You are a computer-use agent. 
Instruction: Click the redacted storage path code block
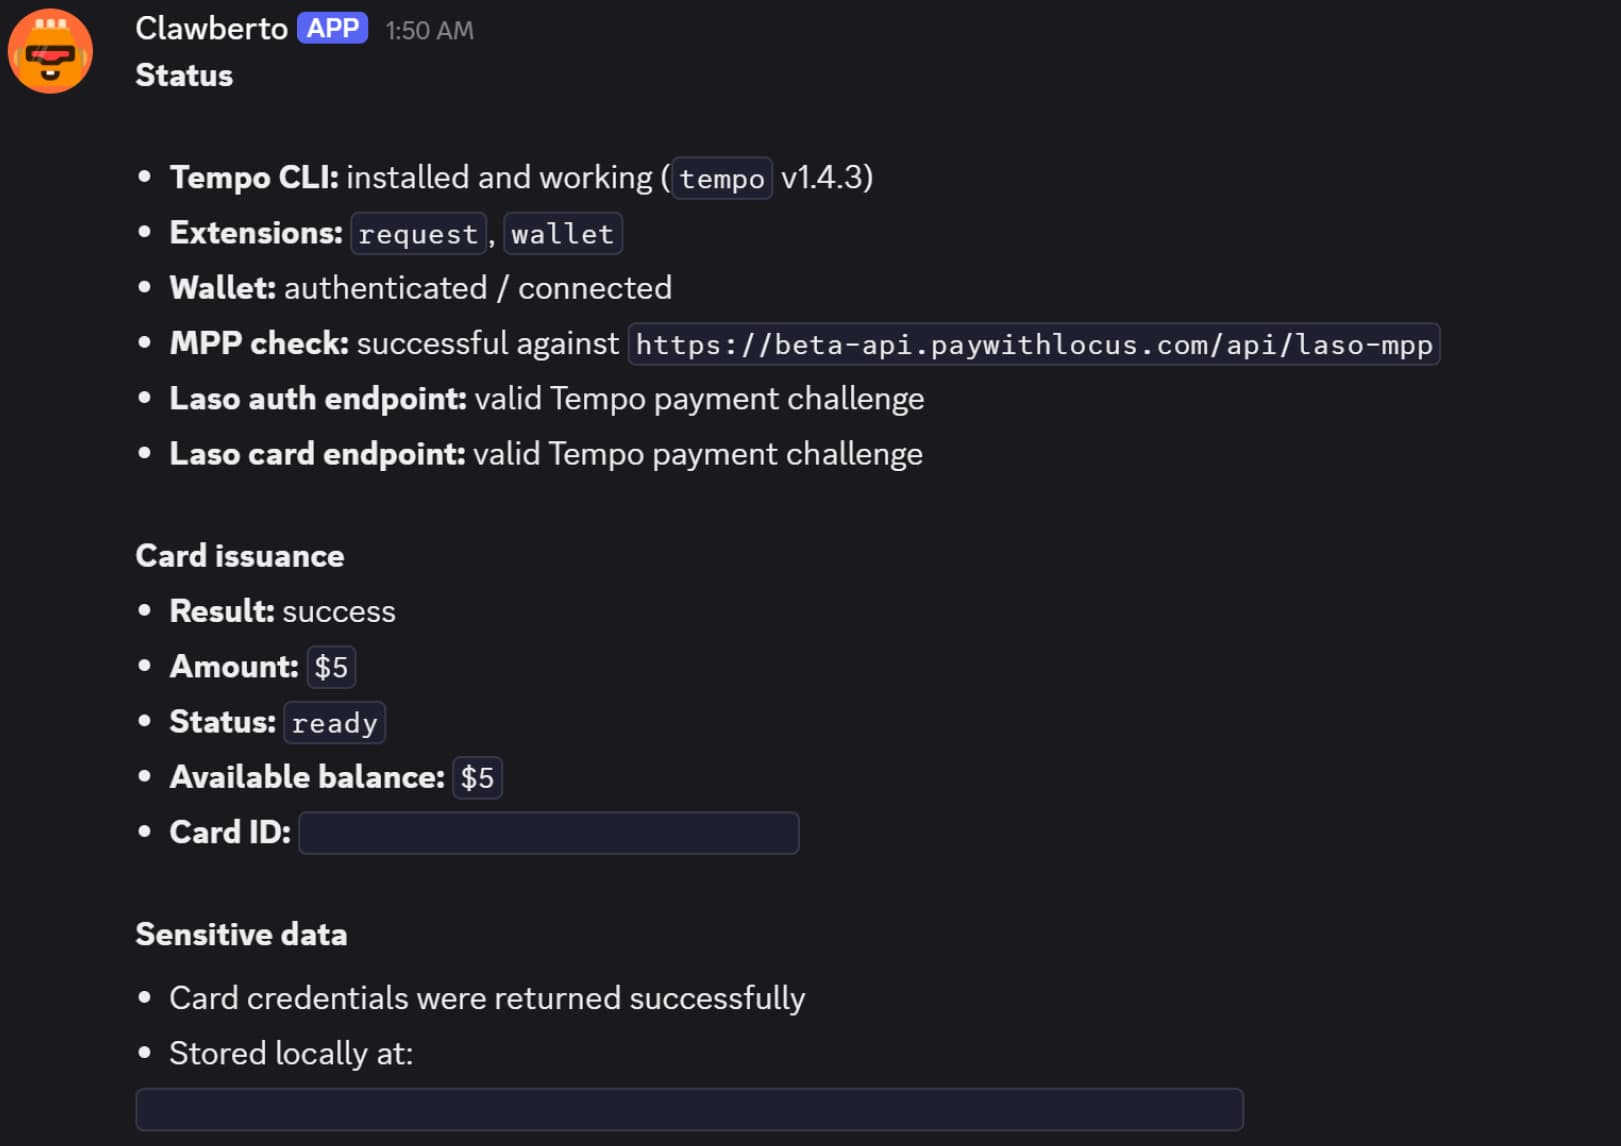click(x=689, y=1109)
